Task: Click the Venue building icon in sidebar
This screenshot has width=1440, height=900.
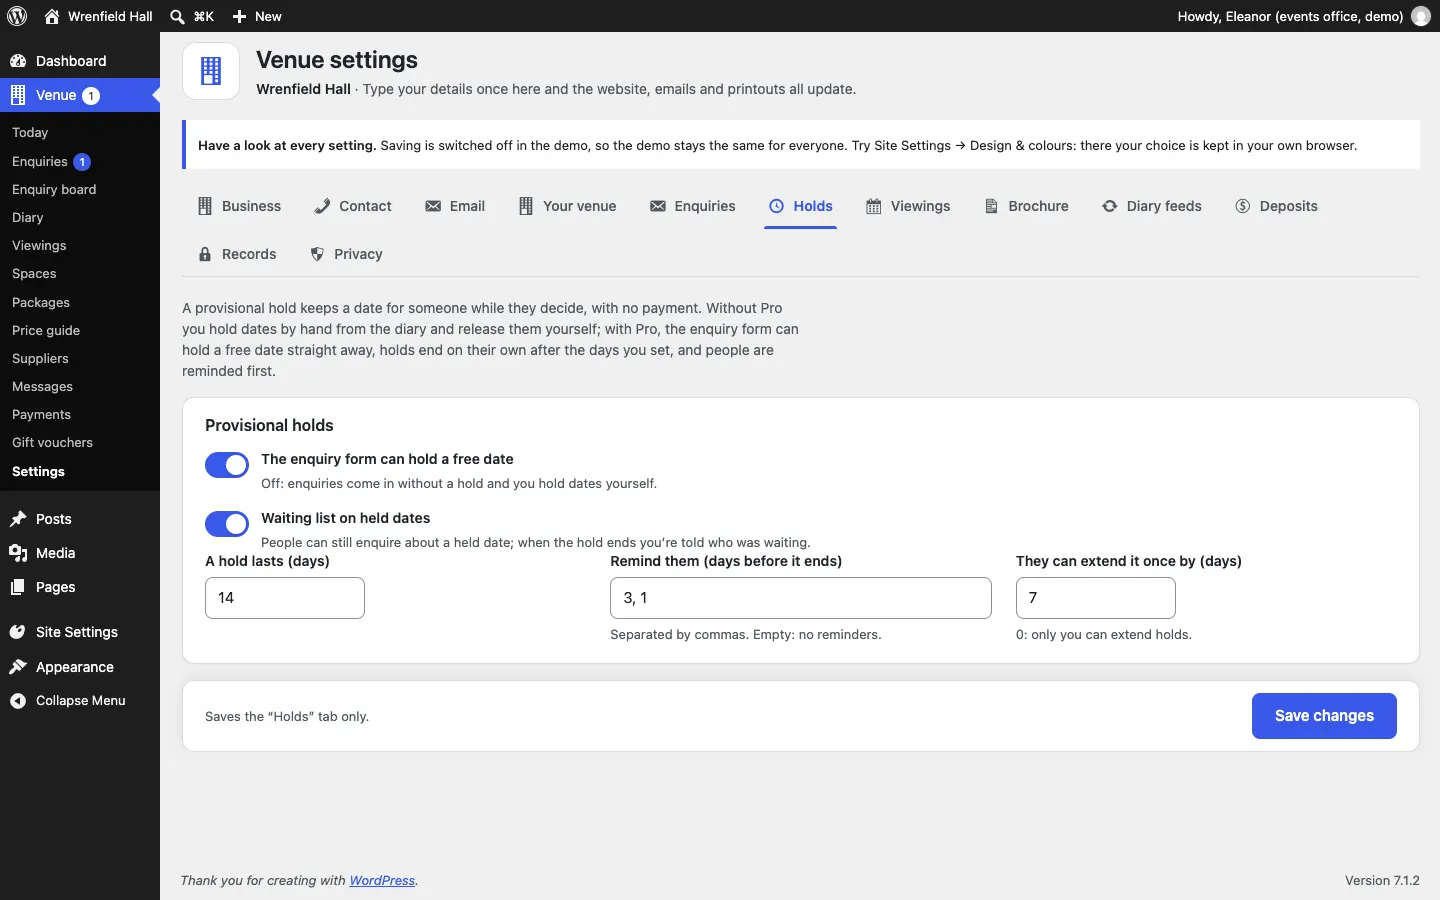Action: pos(18,95)
